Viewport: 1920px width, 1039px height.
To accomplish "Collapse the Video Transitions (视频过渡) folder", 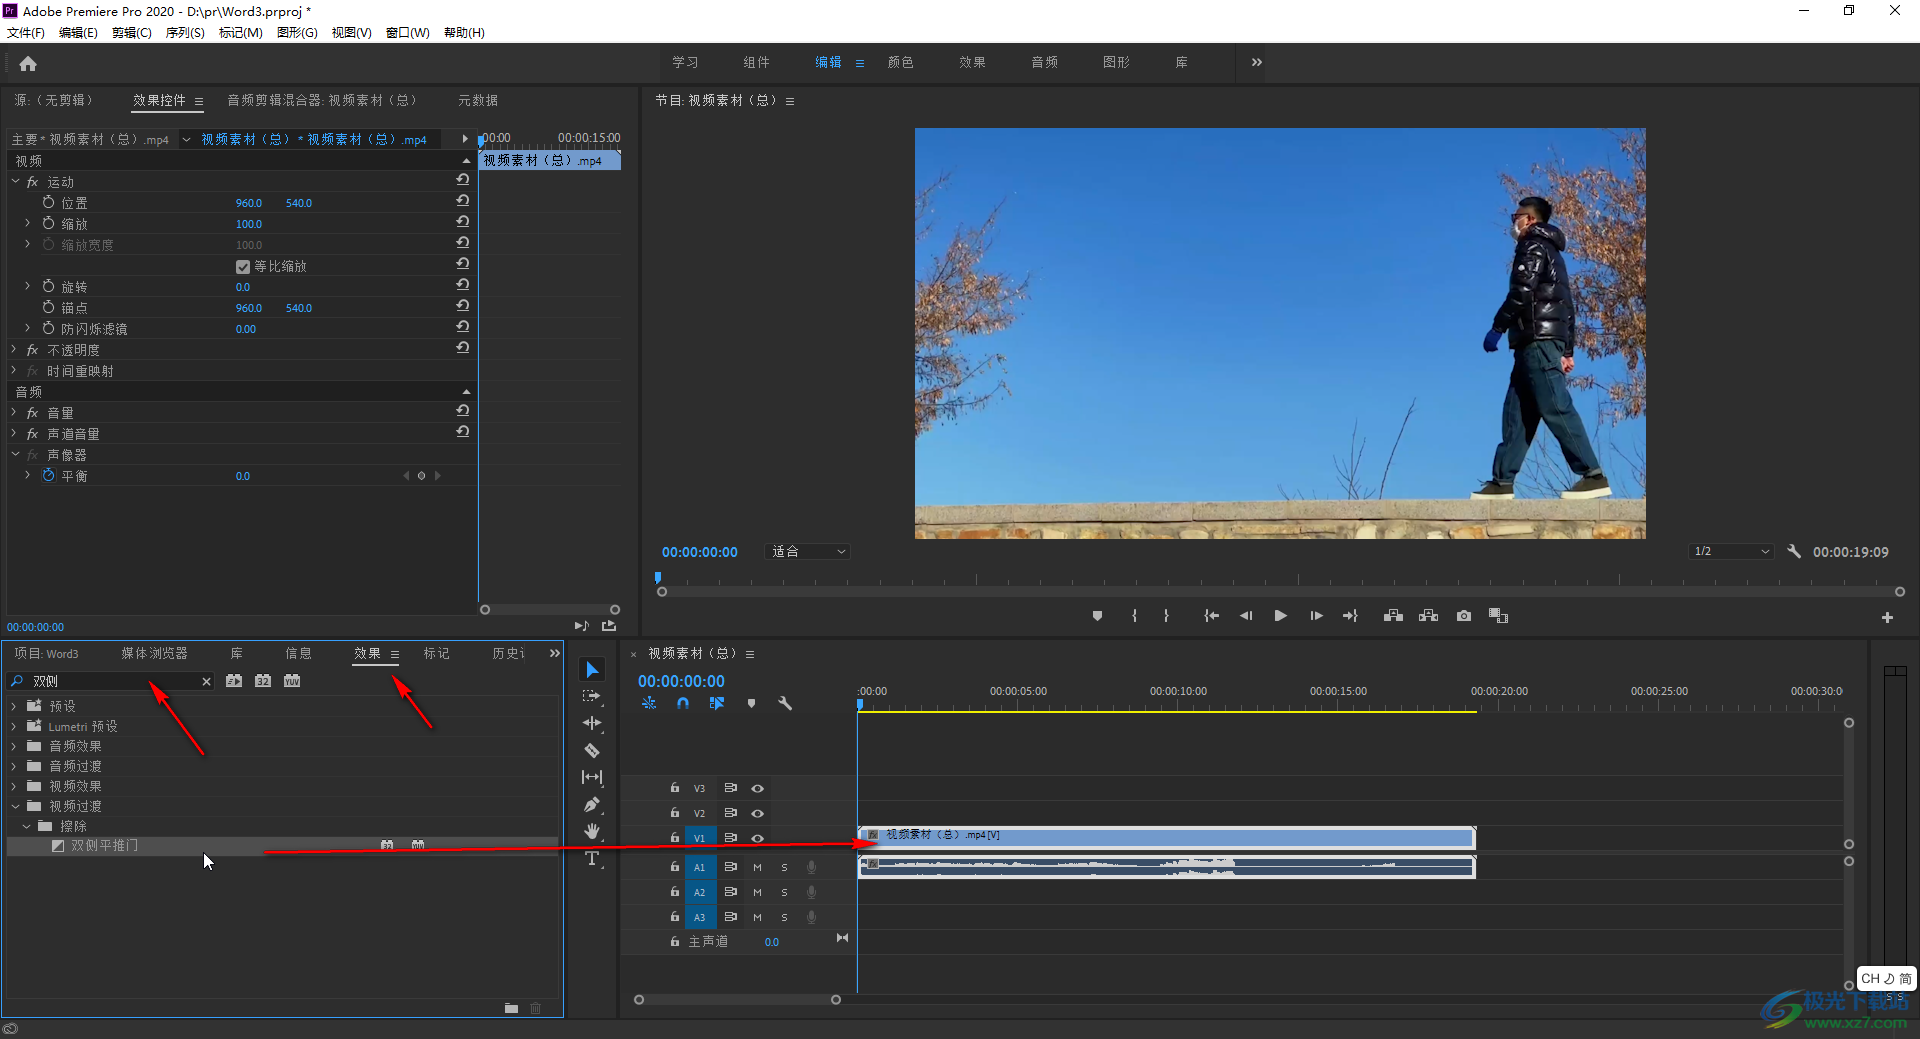I will (15, 806).
